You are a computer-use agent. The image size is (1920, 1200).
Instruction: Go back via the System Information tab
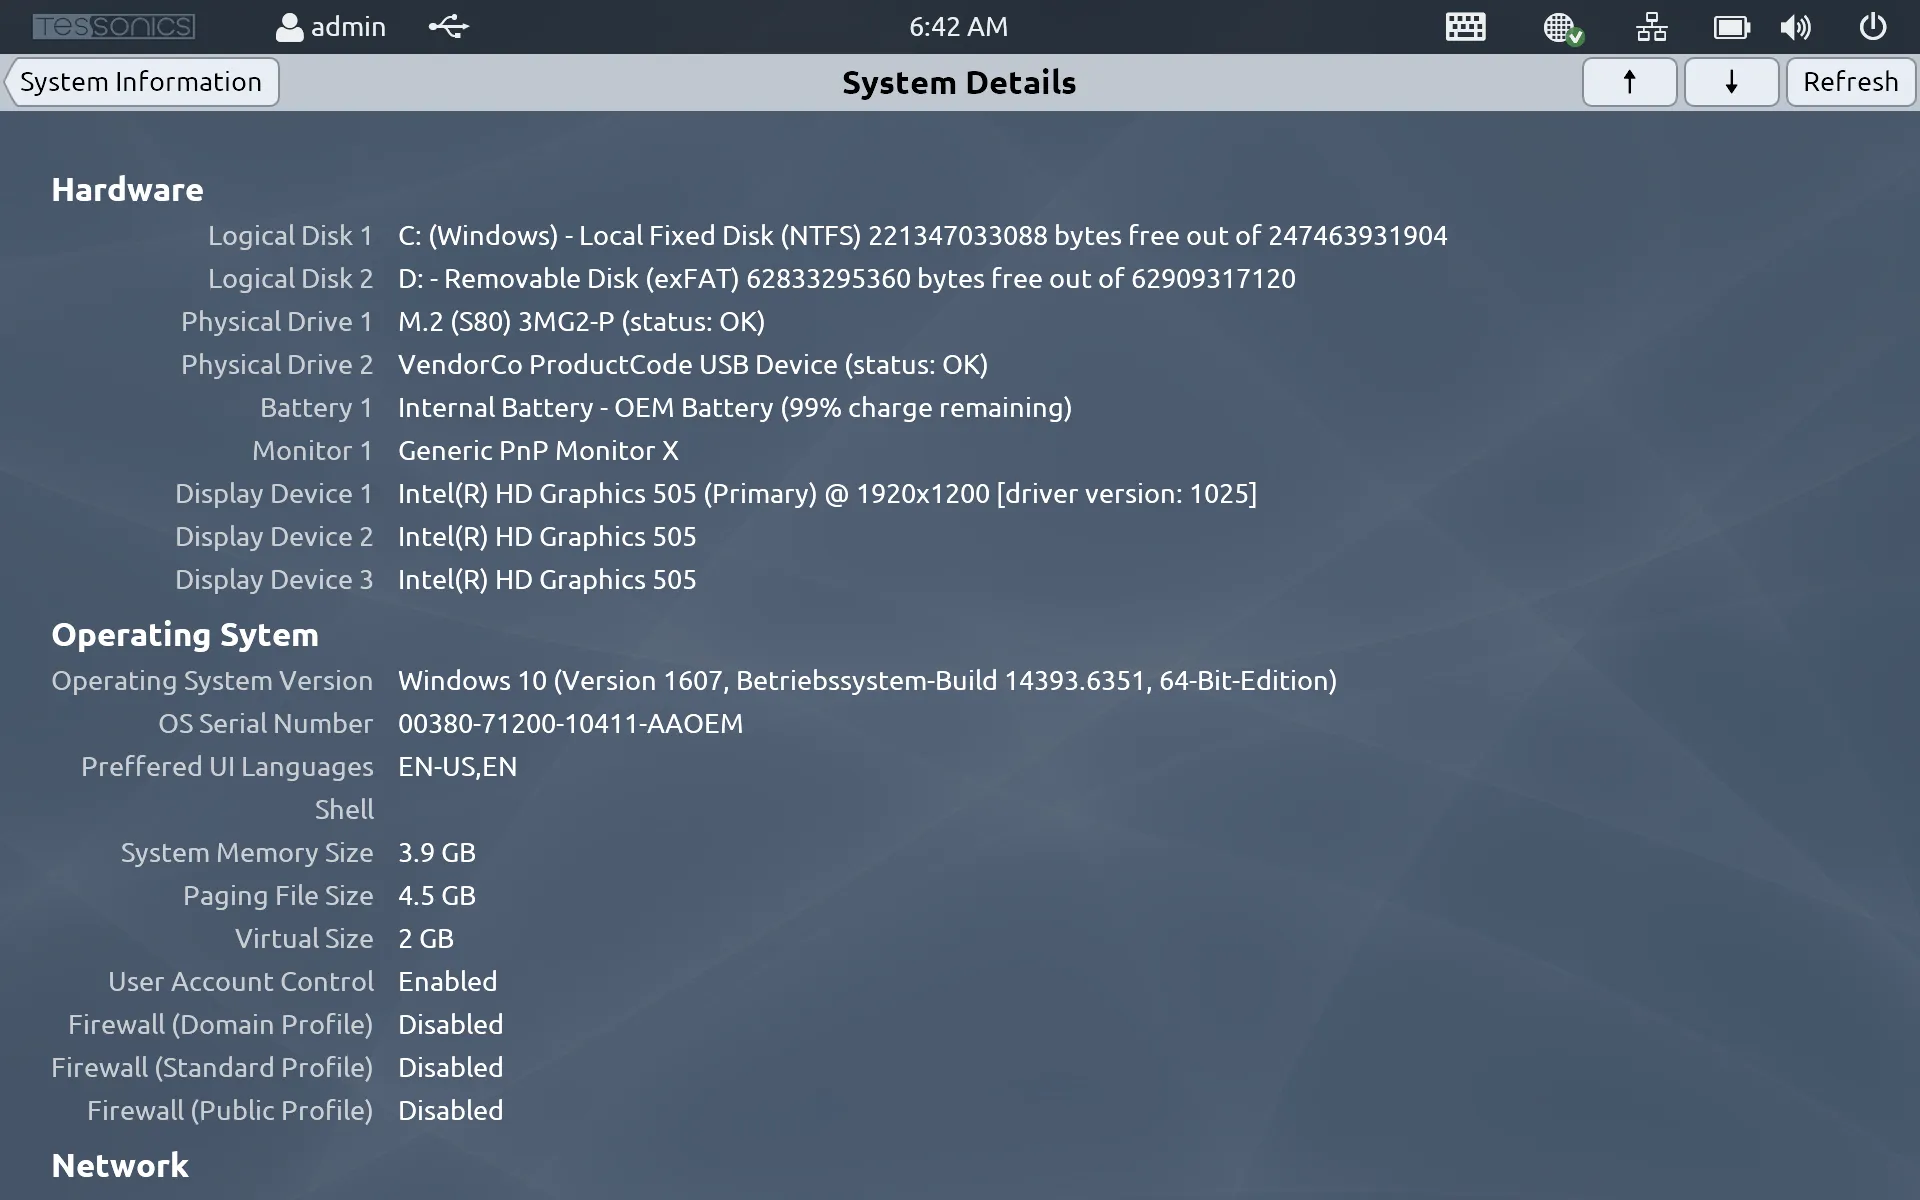coord(142,81)
